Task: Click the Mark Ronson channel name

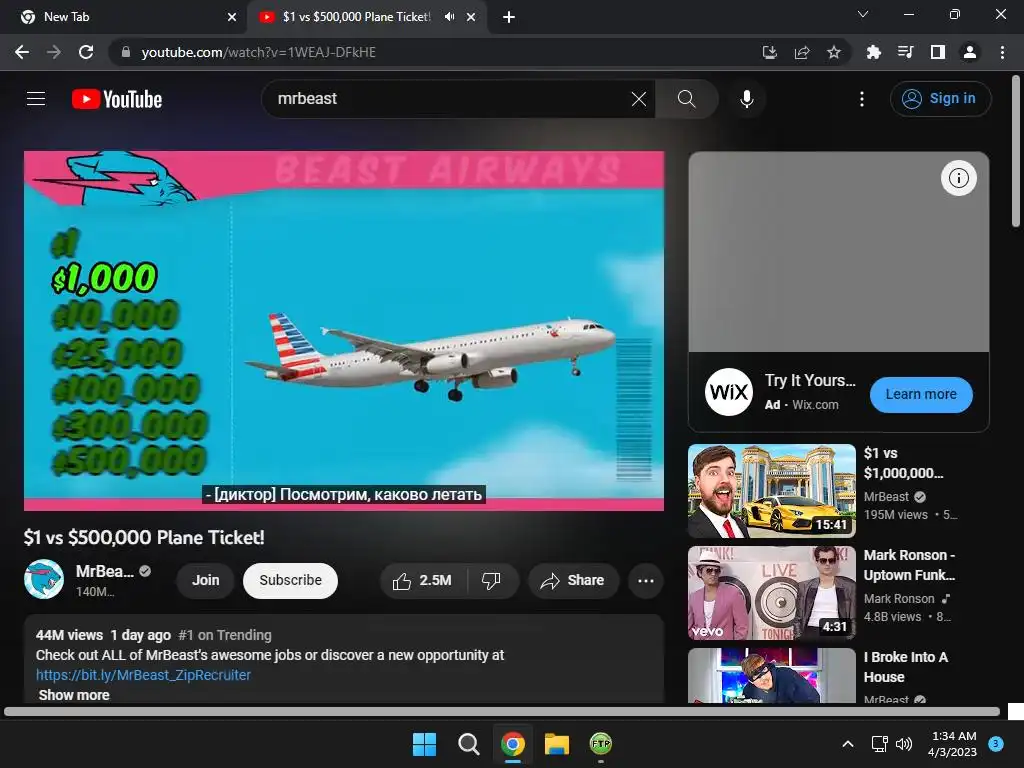Action: [x=899, y=599]
